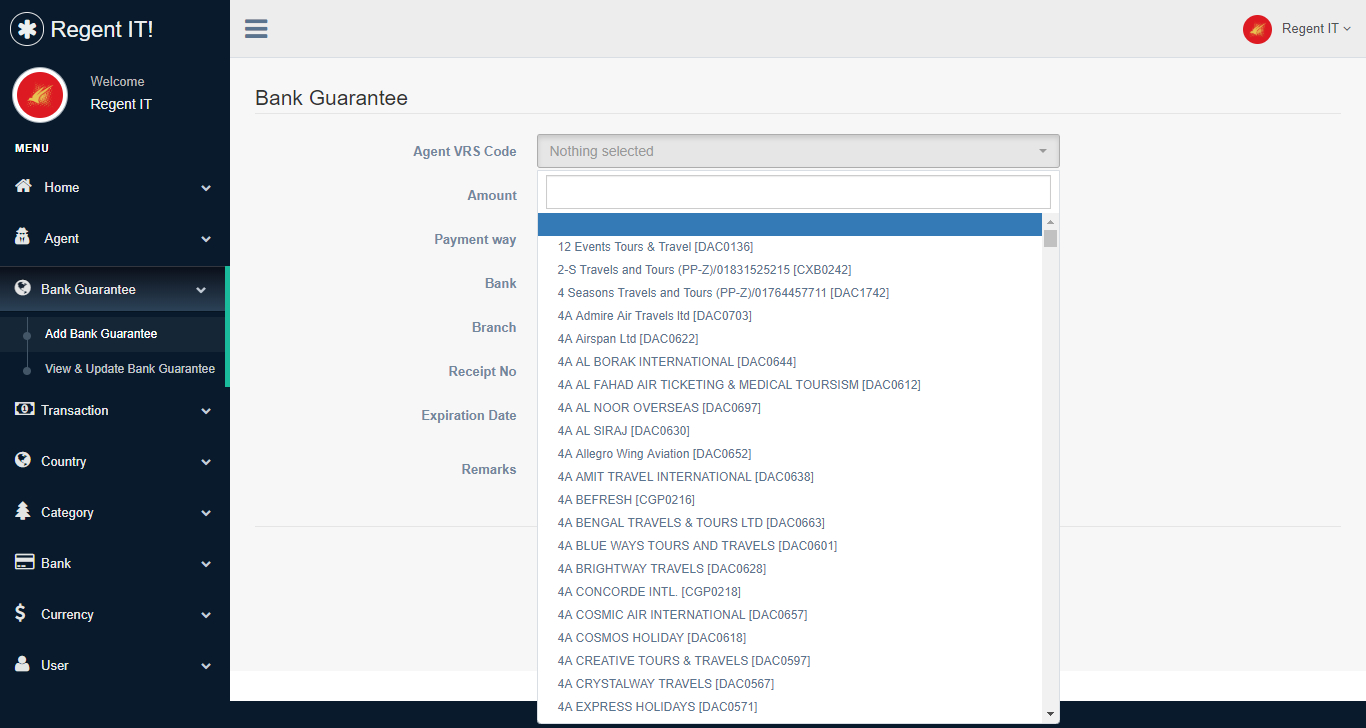The image size is (1366, 728).
Task: Click the Country globe icon in sidebar
Action: 23,460
